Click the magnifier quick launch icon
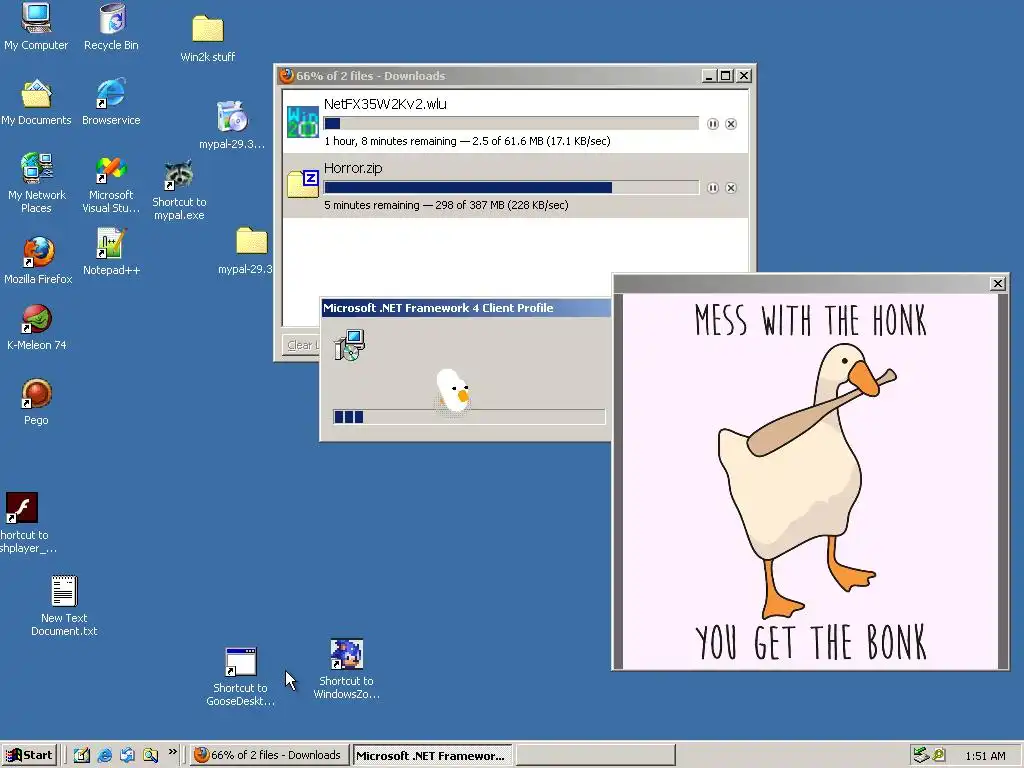The image size is (1024, 768). tap(150, 756)
